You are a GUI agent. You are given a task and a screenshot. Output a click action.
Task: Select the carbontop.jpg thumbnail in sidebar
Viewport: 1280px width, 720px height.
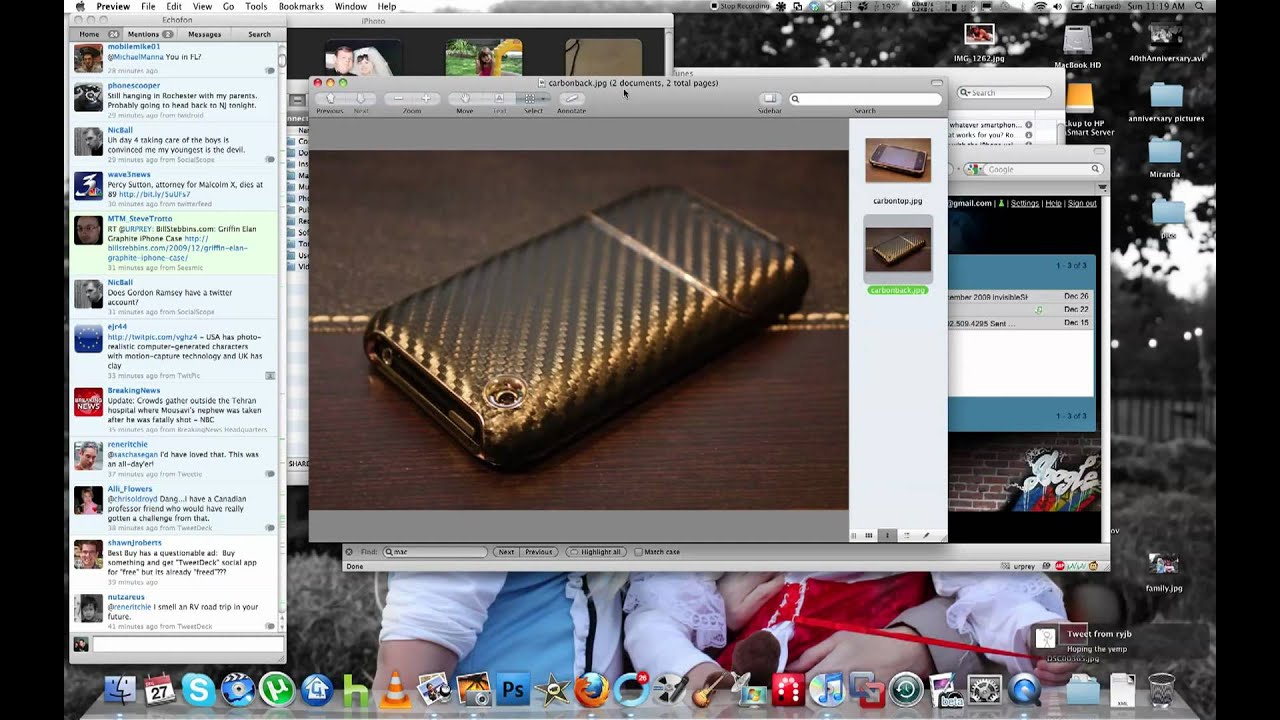click(898, 161)
